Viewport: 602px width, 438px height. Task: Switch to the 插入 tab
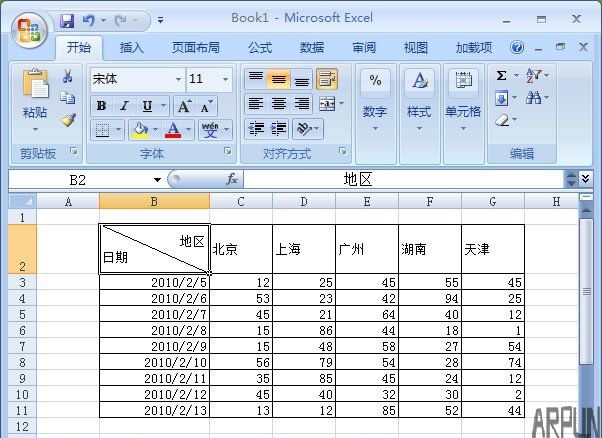[x=132, y=48]
